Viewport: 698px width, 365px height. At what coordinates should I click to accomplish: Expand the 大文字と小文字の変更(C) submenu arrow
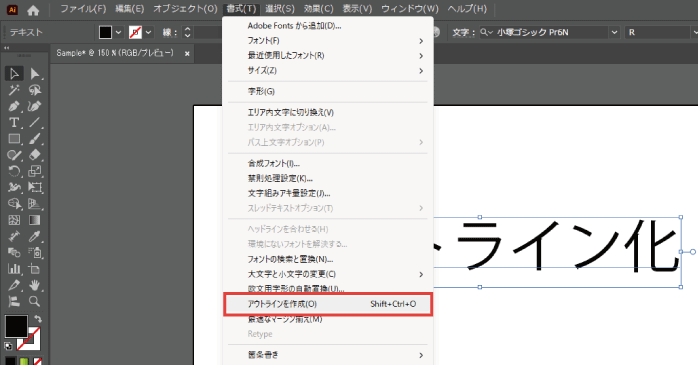coord(421,275)
